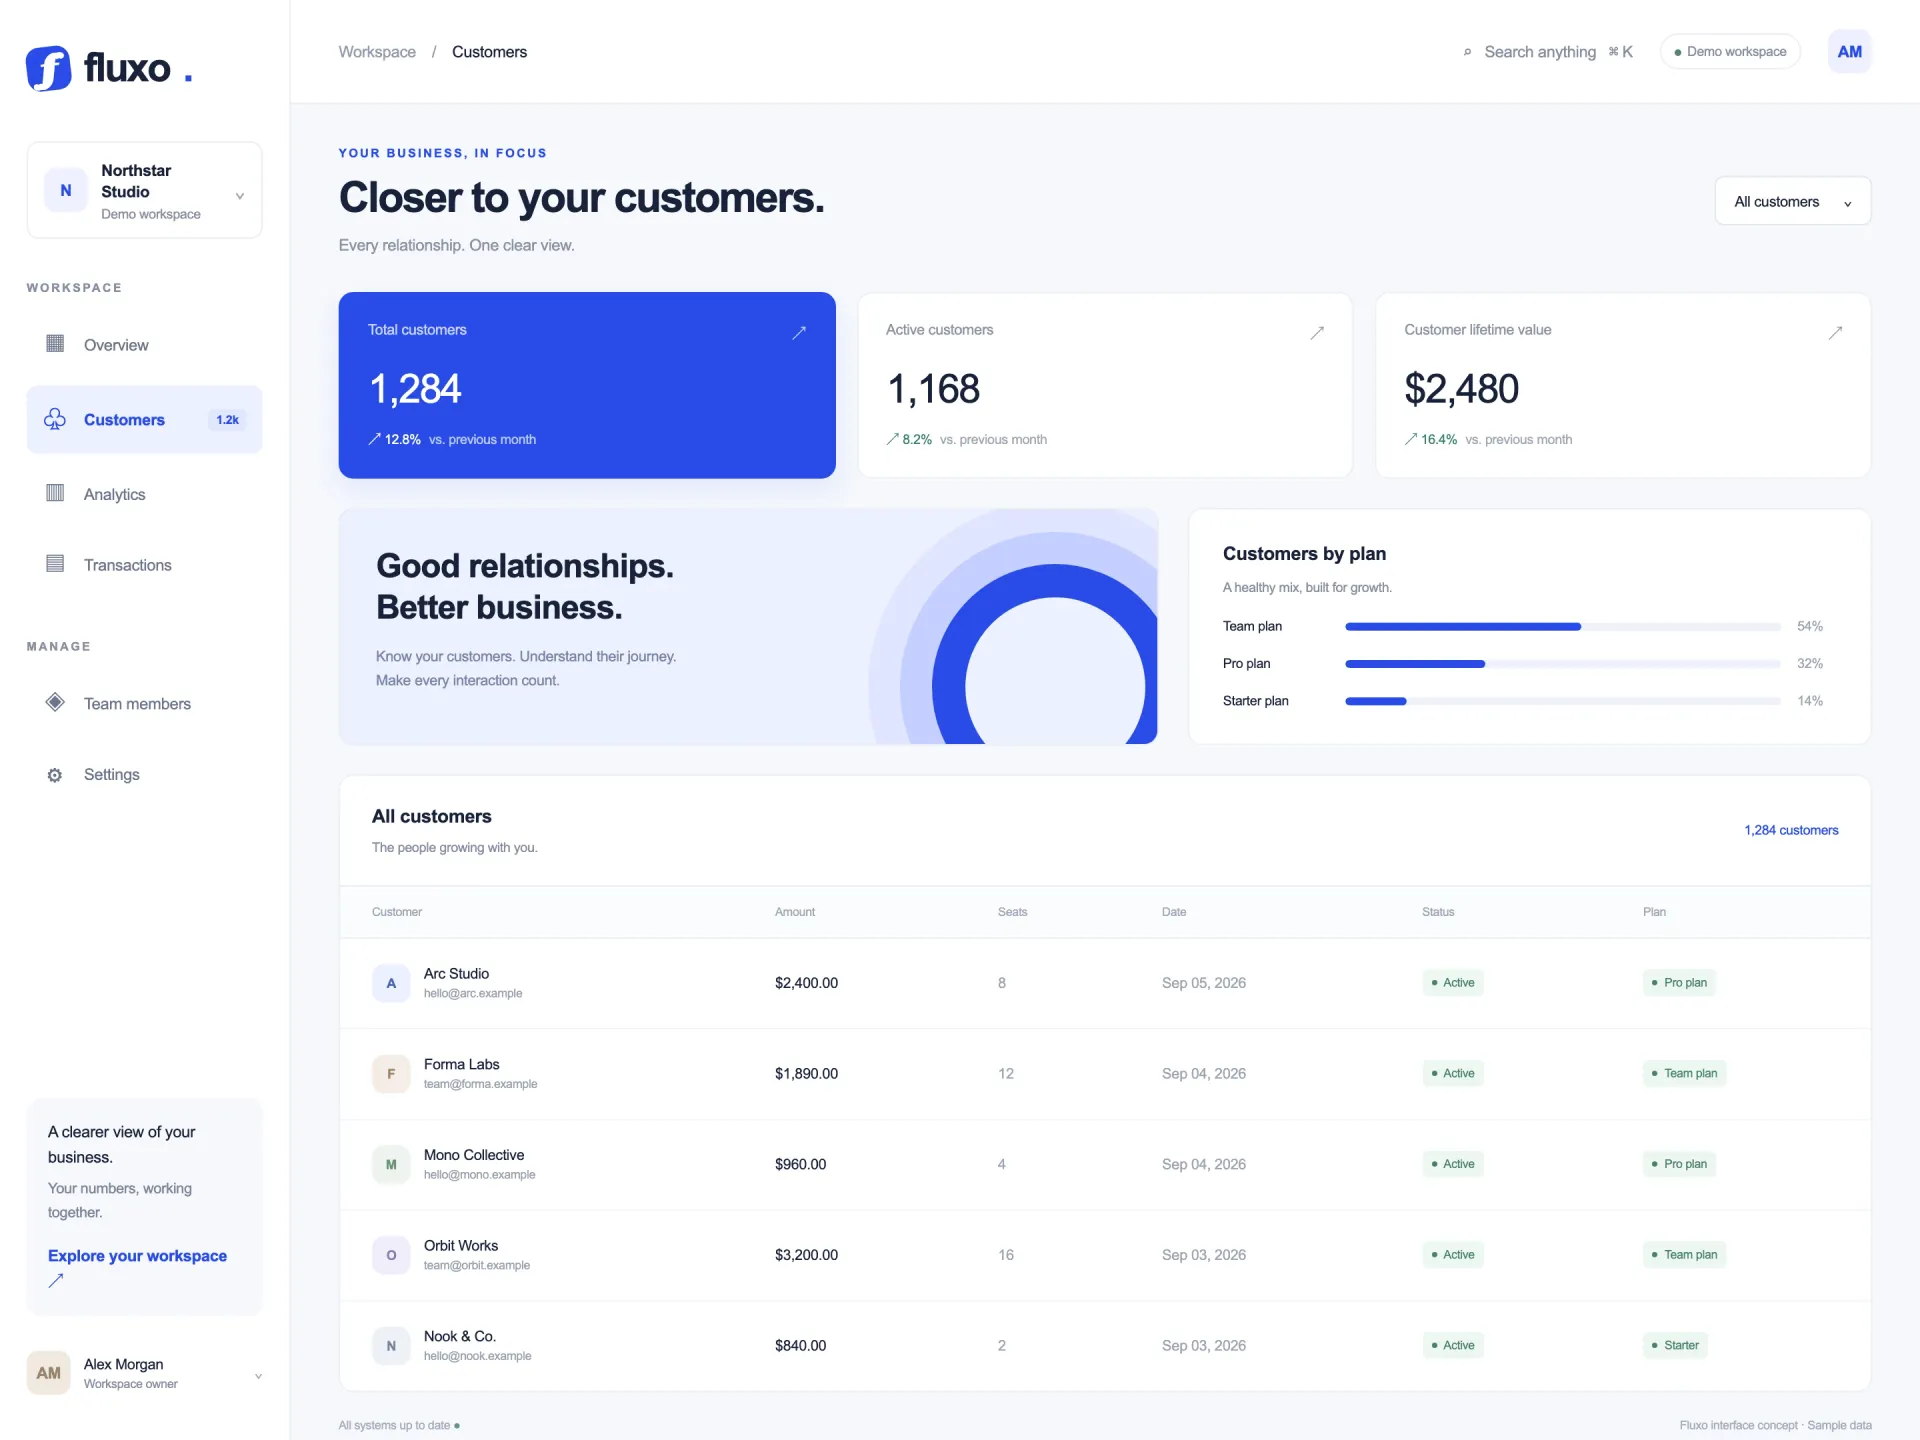Screen dimensions: 1920x1440
Task: Click the Mono Collective avatar letter M
Action: click(391, 1164)
